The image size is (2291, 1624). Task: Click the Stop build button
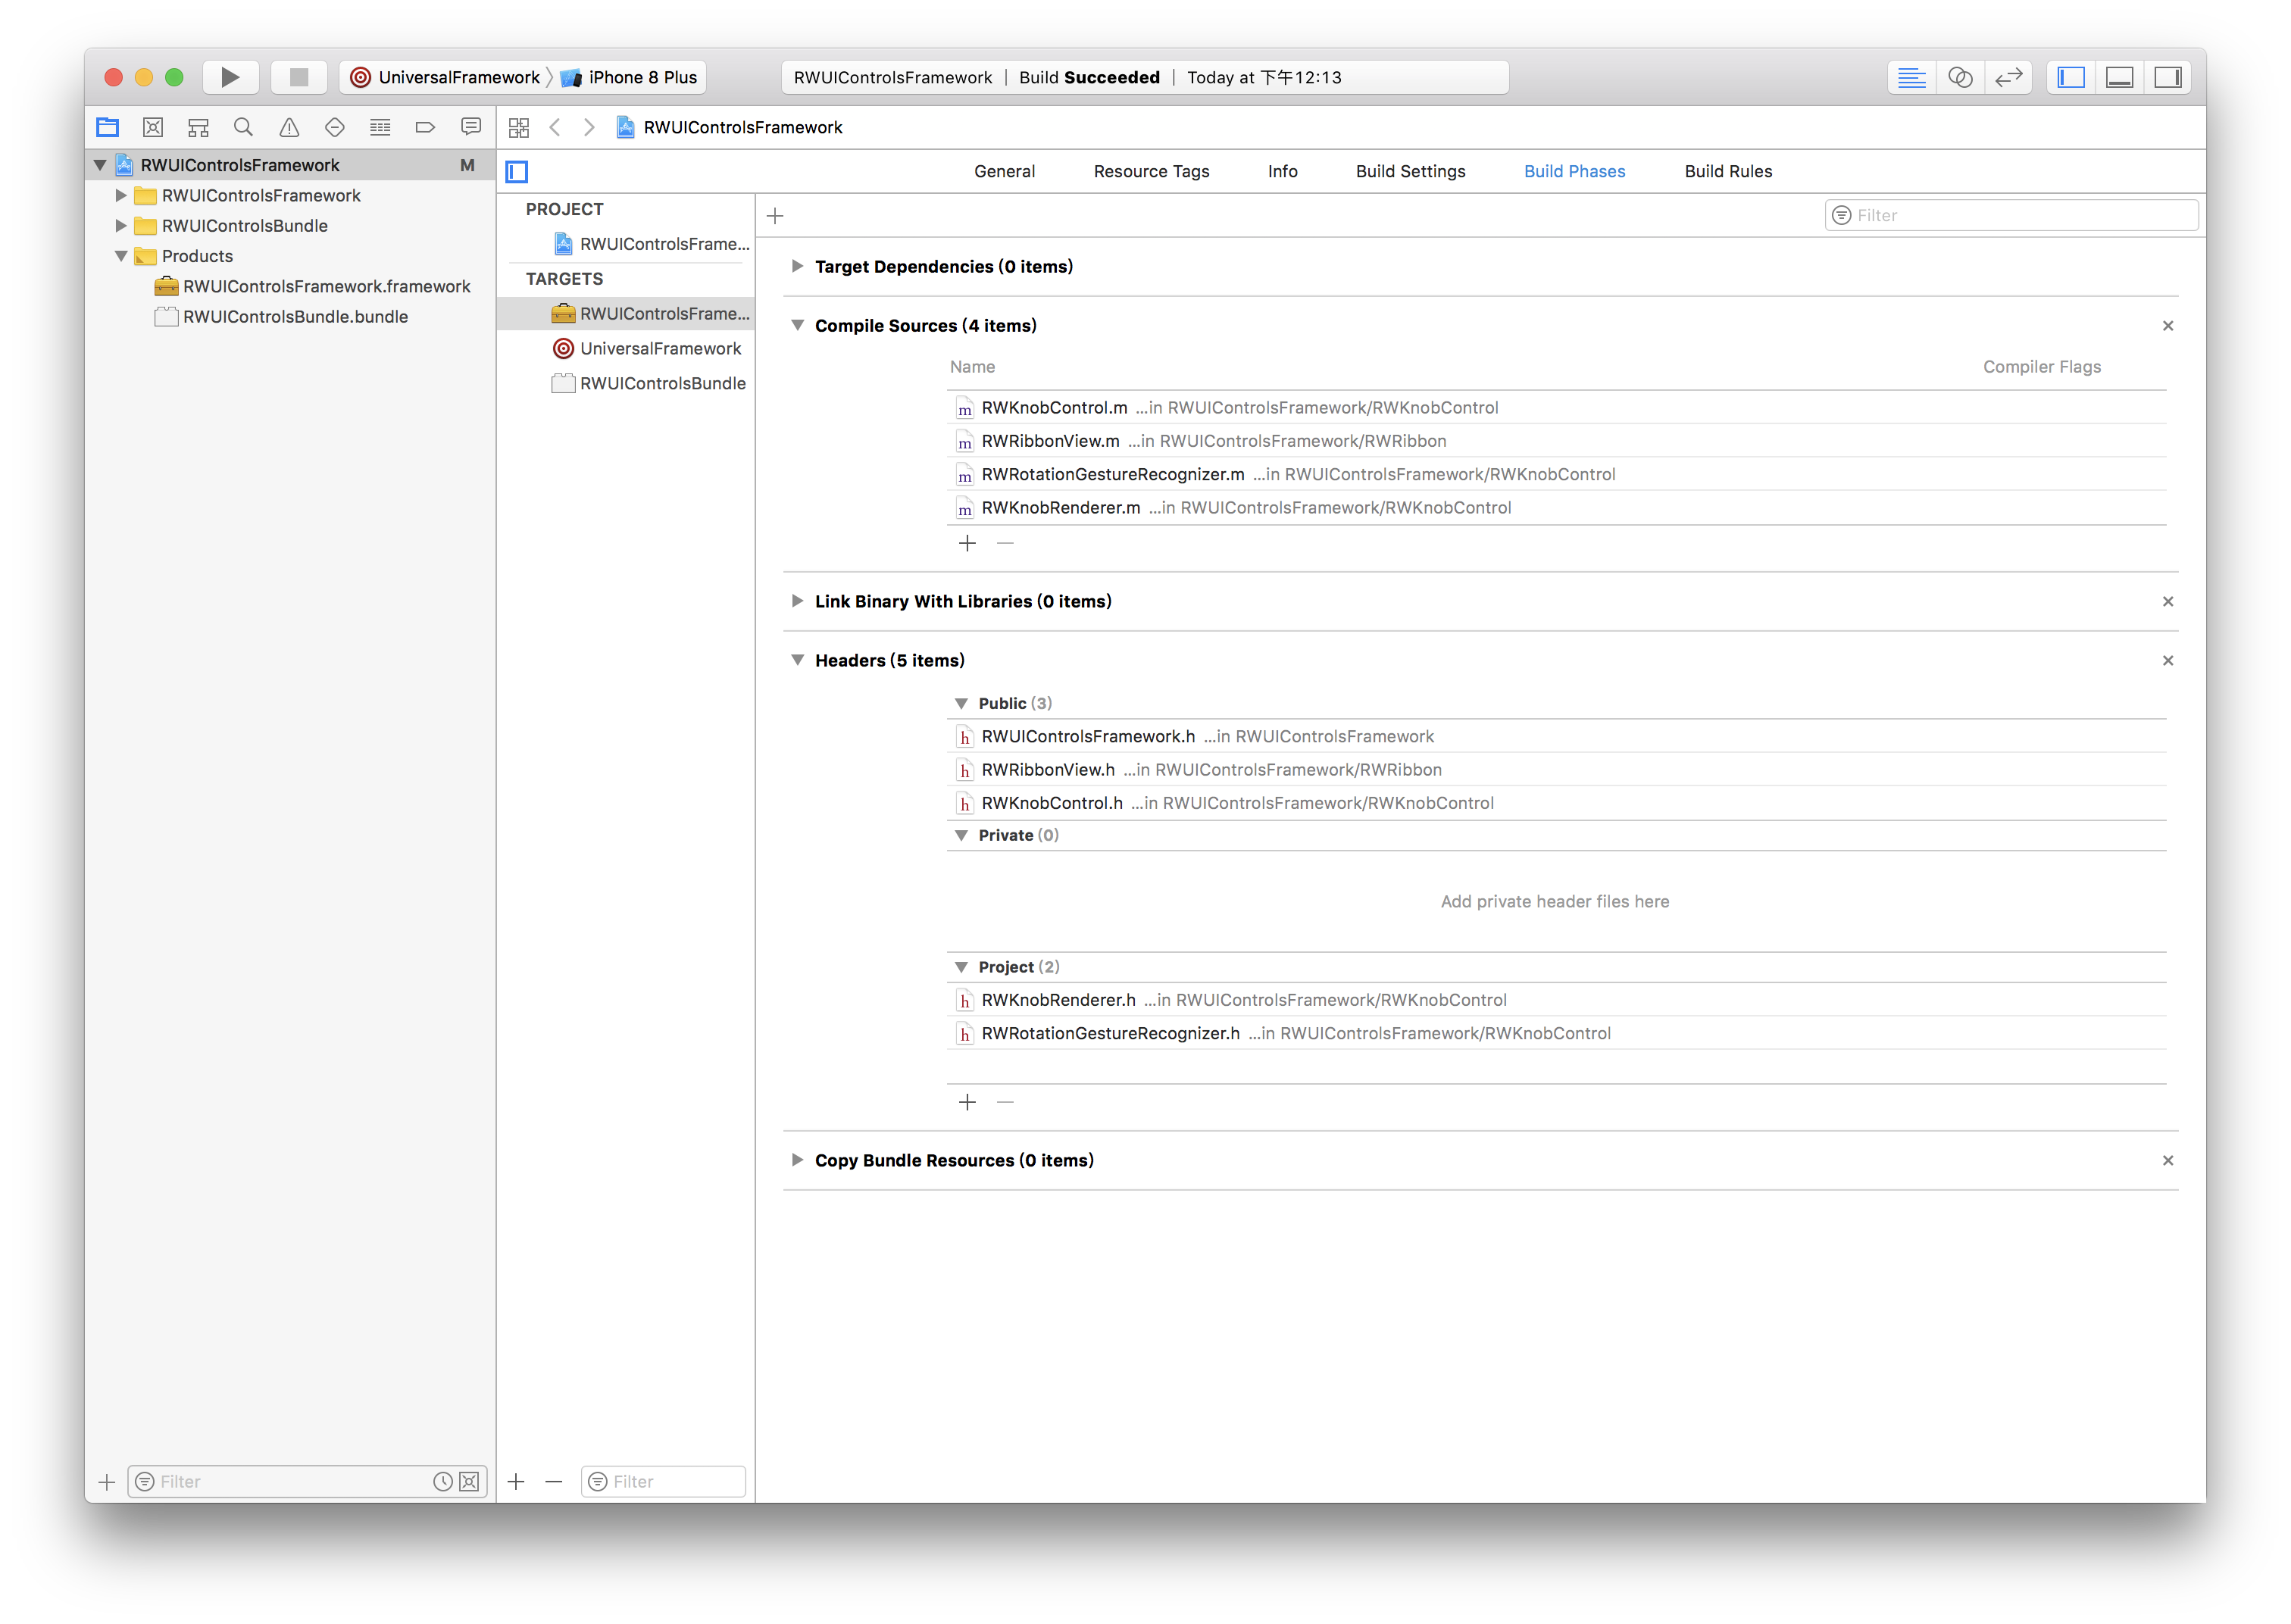[298, 77]
